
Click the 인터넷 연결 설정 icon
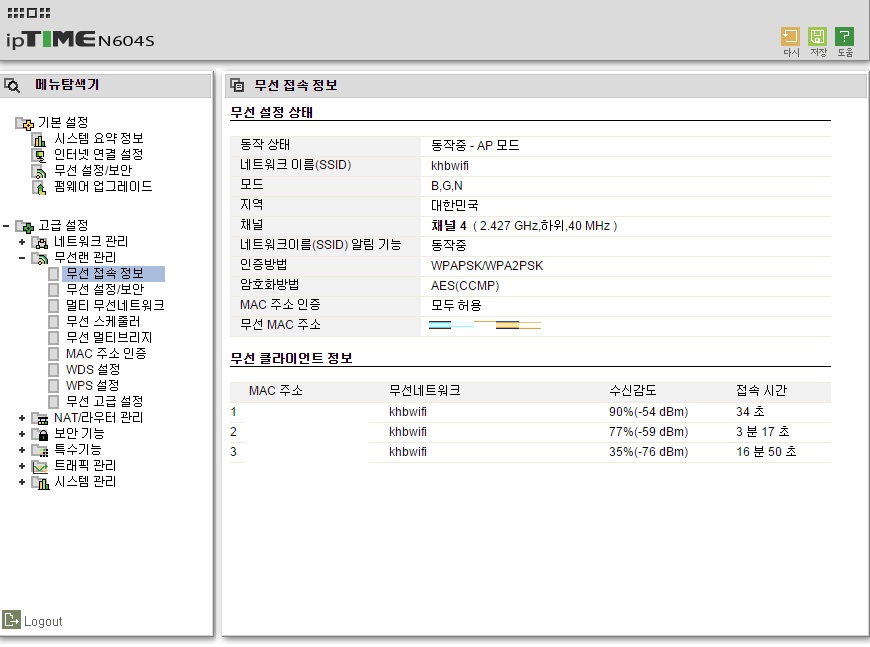[x=39, y=155]
